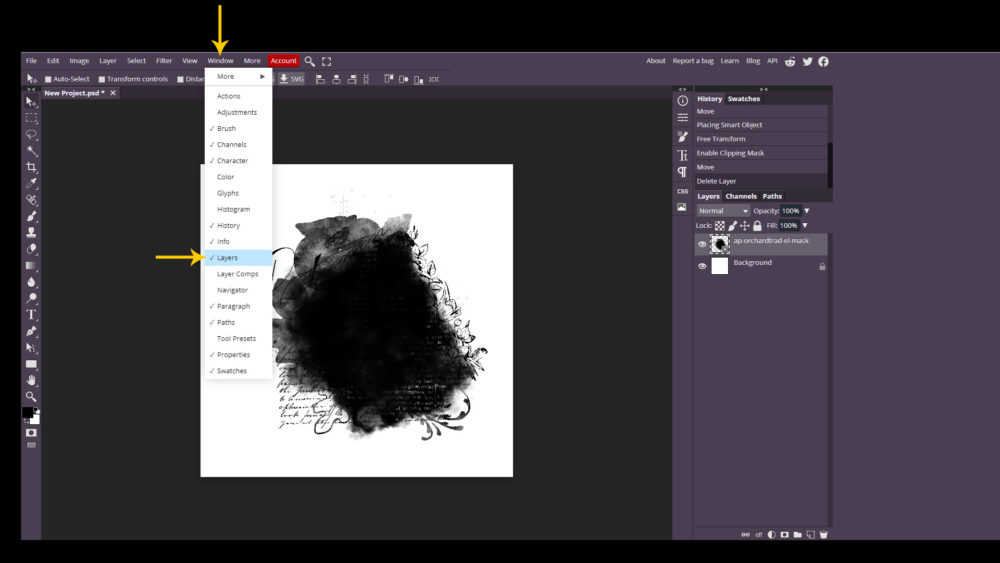Open the Normal blend mode dropdown
The width and height of the screenshot is (1000, 563).
[x=723, y=211]
